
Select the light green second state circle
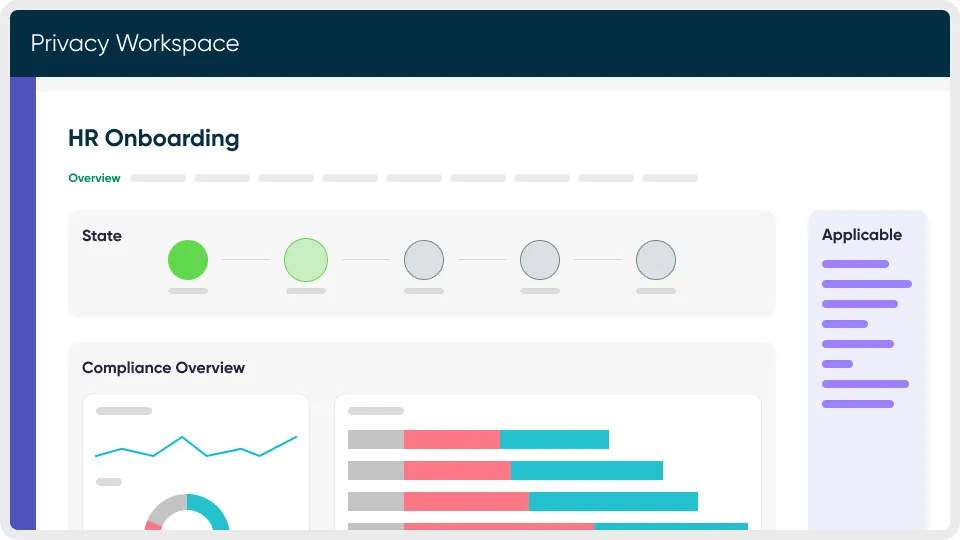306,260
